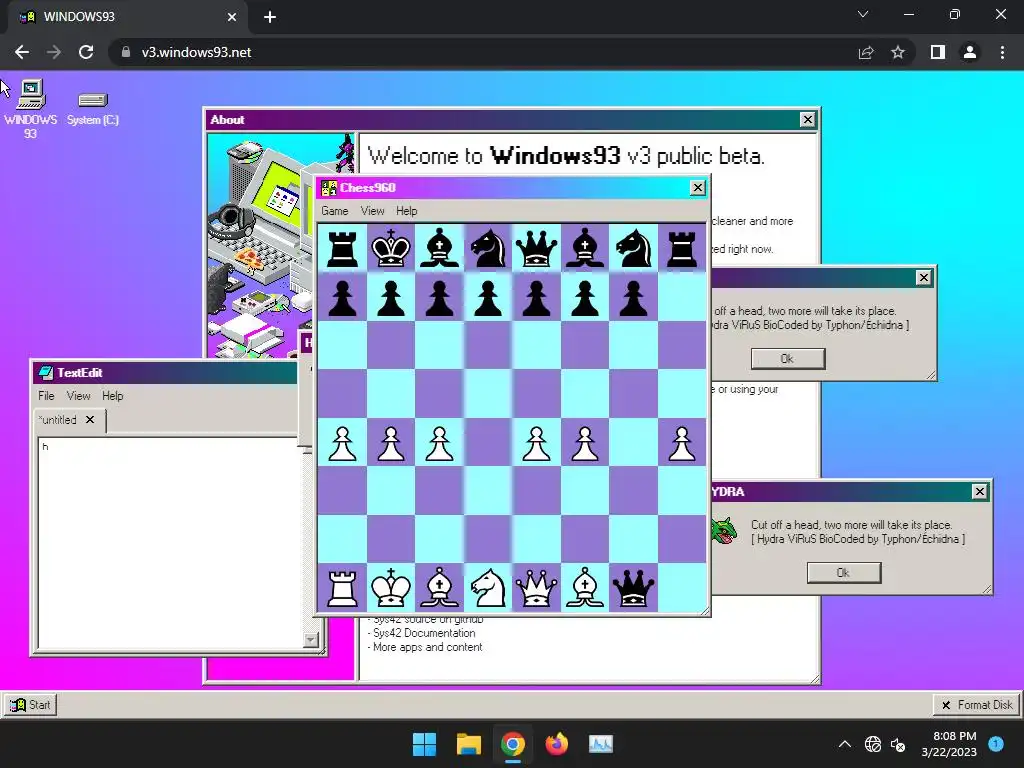The height and width of the screenshot is (768, 1024).
Task: Click the share page icon in address bar
Action: click(866, 52)
